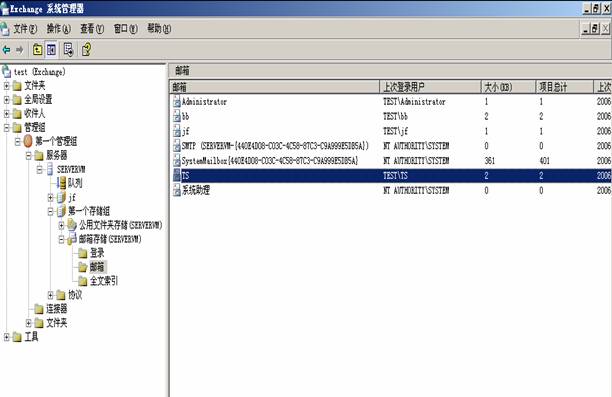612x397 pixels.
Task: Sort by the 项目总计 column header
Action: 564,87
